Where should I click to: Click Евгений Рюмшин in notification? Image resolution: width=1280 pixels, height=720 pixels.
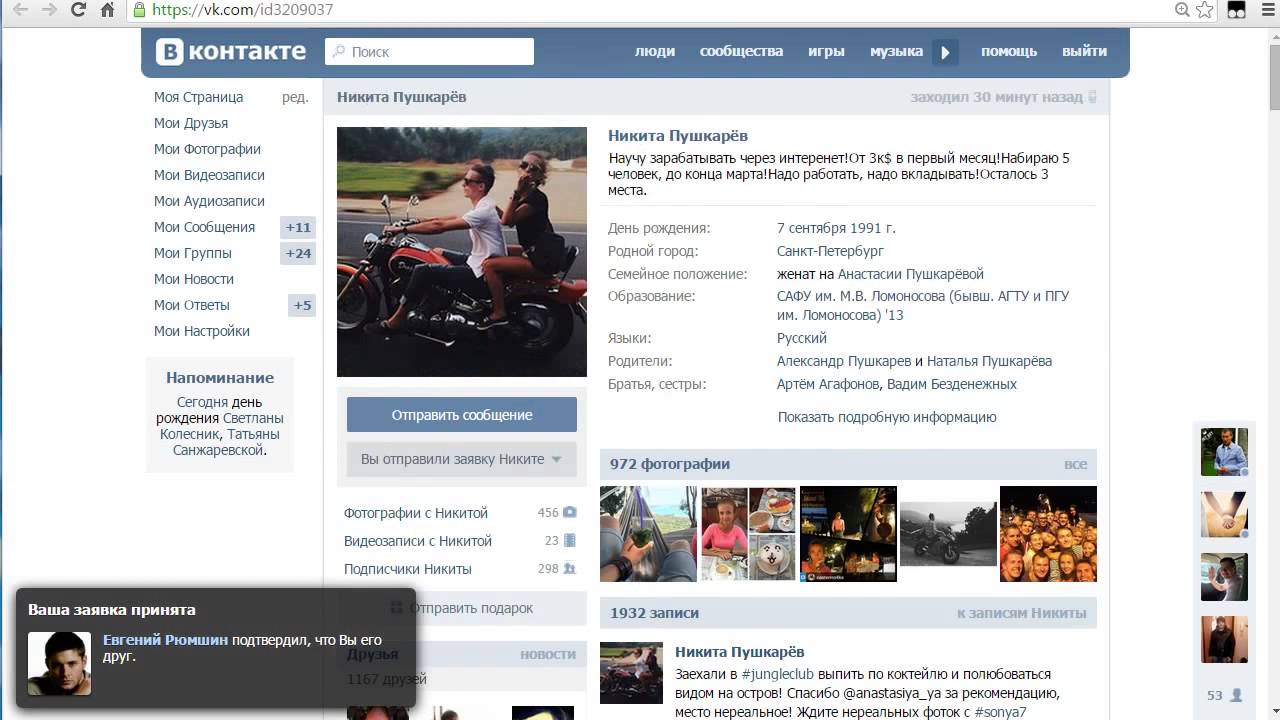pyautogui.click(x=165, y=640)
